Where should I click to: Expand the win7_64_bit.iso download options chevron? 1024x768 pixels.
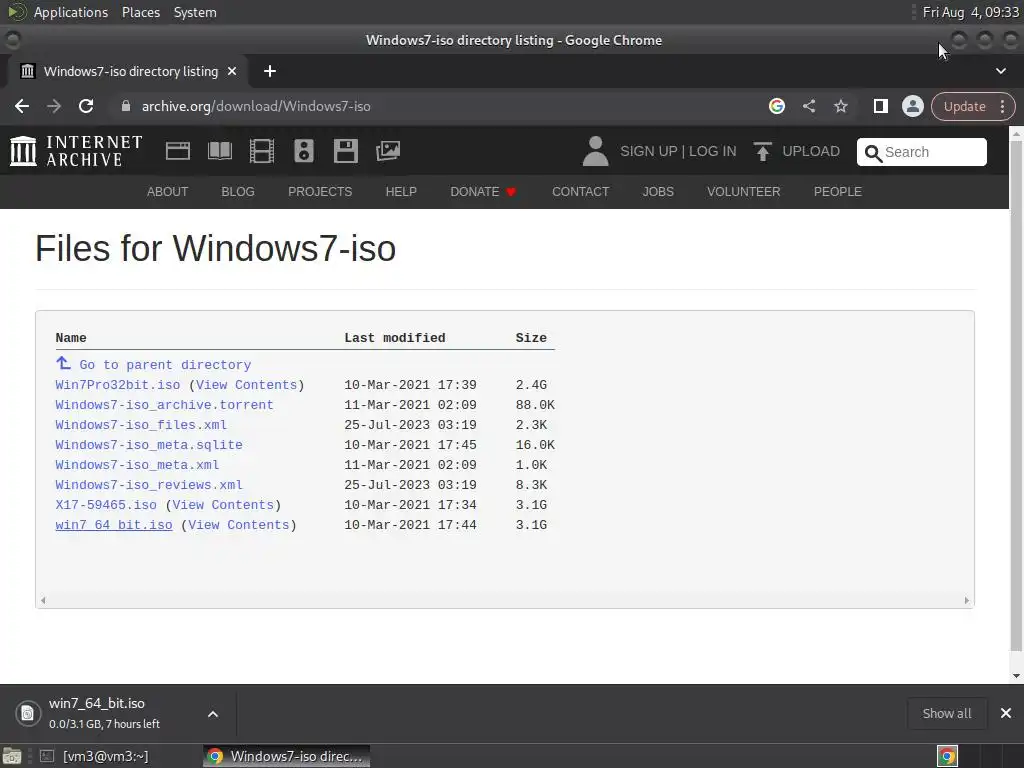[x=213, y=714]
